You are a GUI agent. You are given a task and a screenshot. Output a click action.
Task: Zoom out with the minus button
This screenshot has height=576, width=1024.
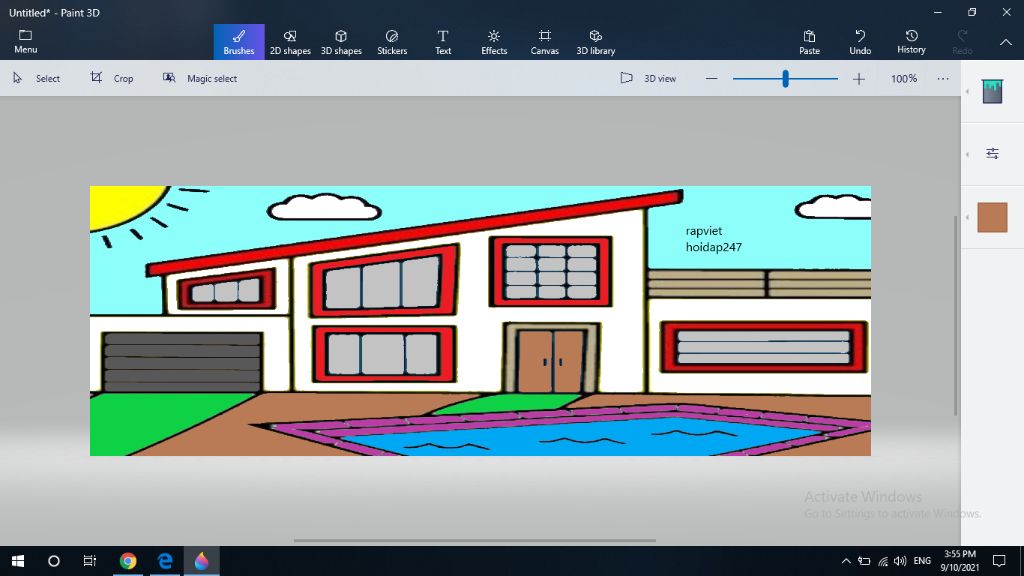click(x=712, y=79)
